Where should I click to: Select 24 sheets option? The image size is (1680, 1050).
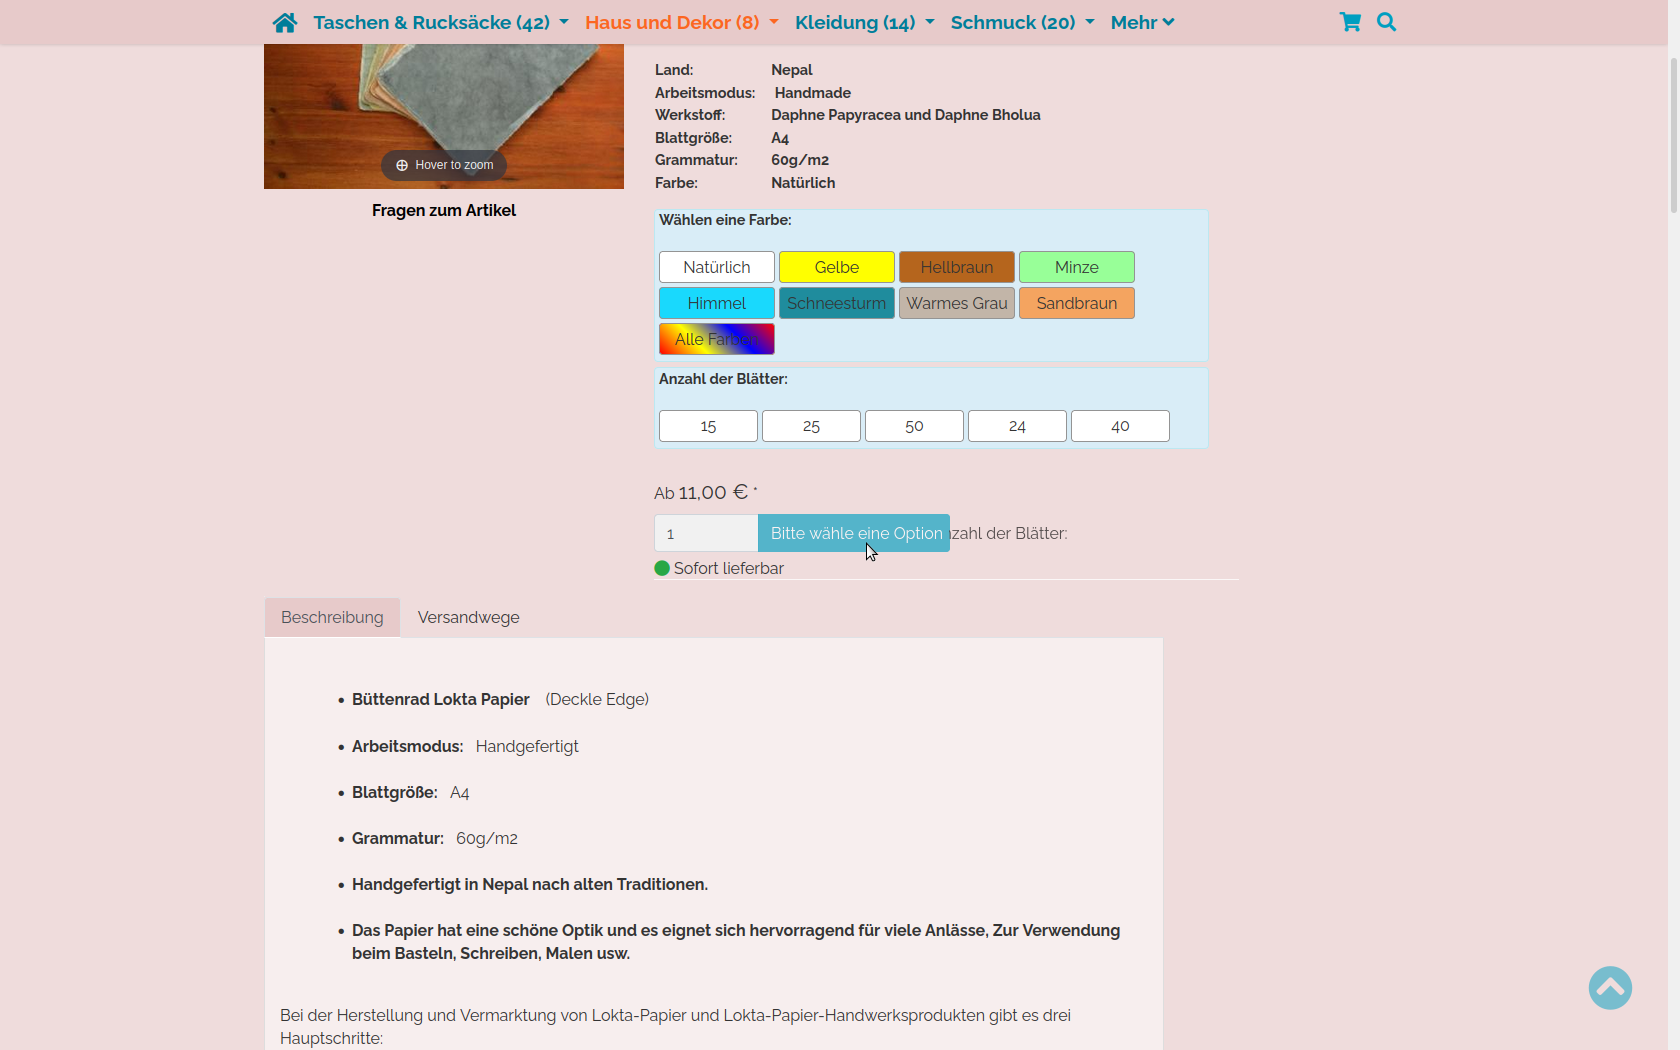1017,426
